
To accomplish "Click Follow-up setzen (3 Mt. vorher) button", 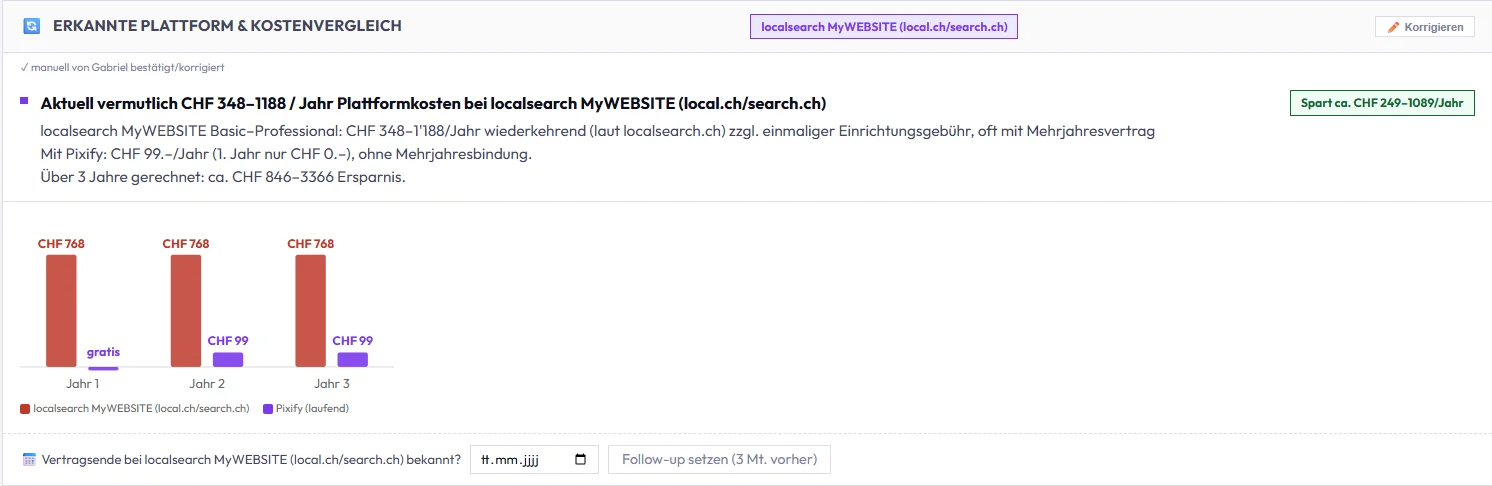I will point(719,459).
